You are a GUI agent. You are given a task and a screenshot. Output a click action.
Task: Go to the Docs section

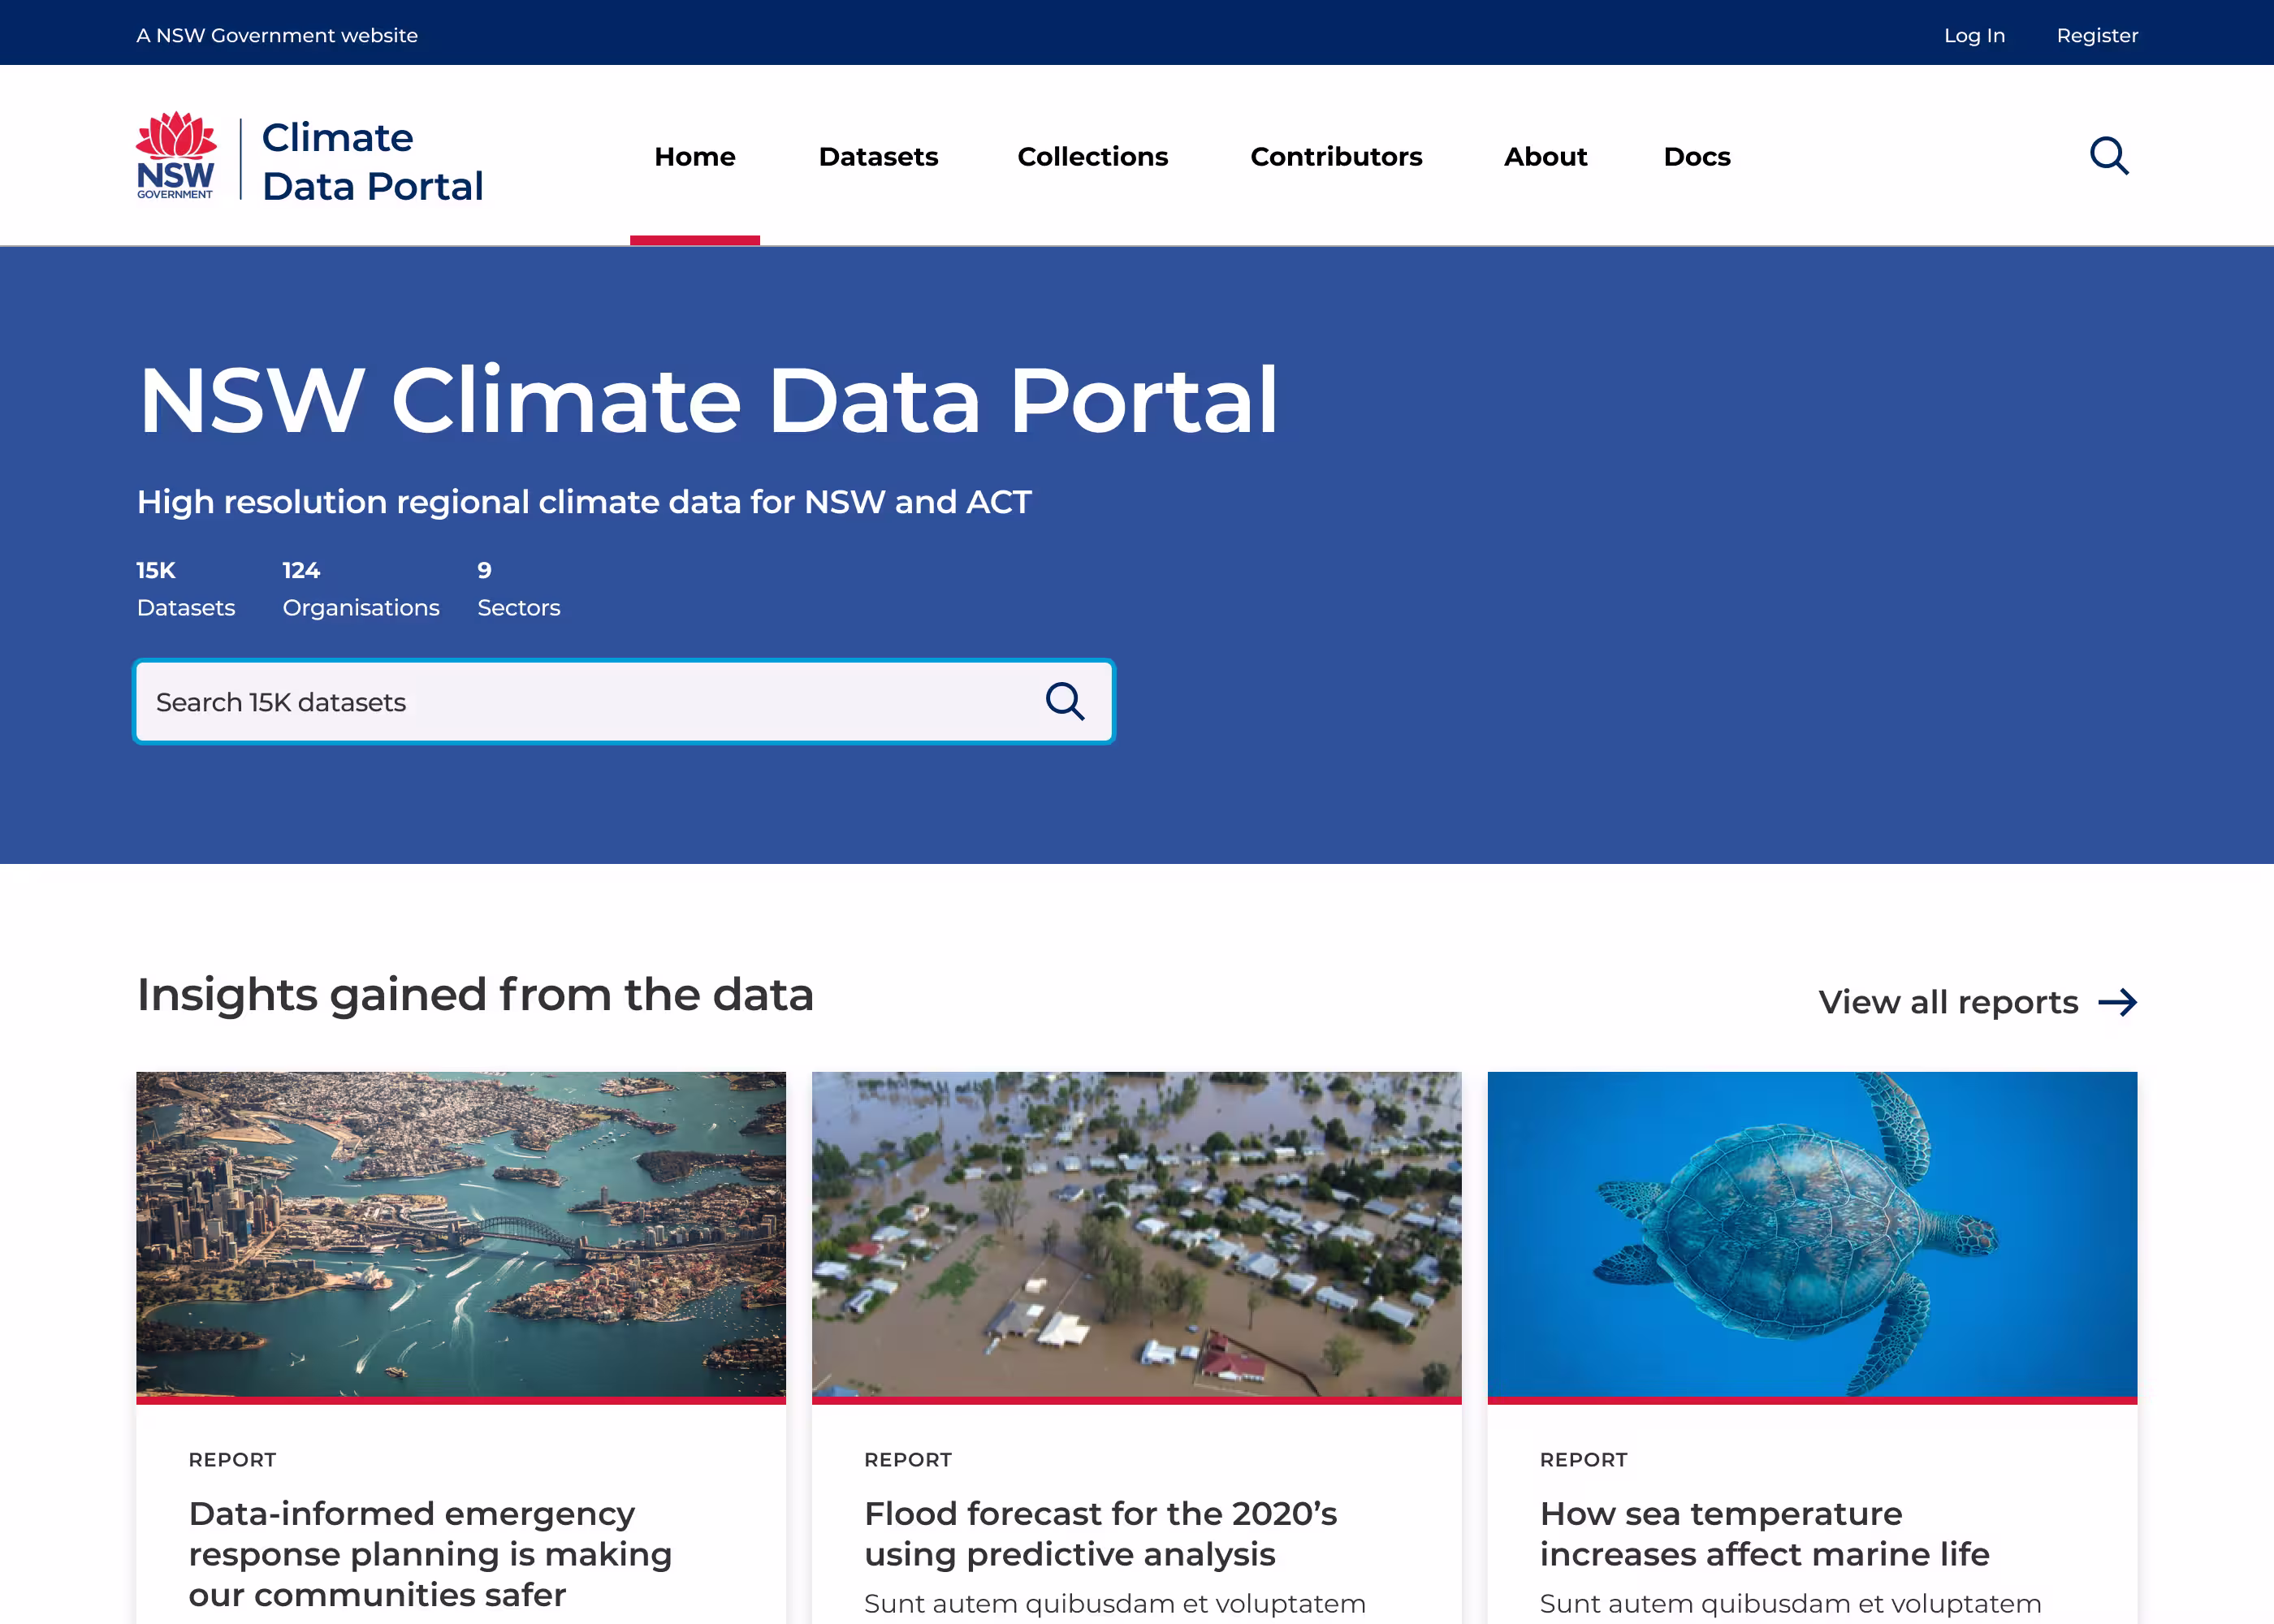pyautogui.click(x=1697, y=156)
